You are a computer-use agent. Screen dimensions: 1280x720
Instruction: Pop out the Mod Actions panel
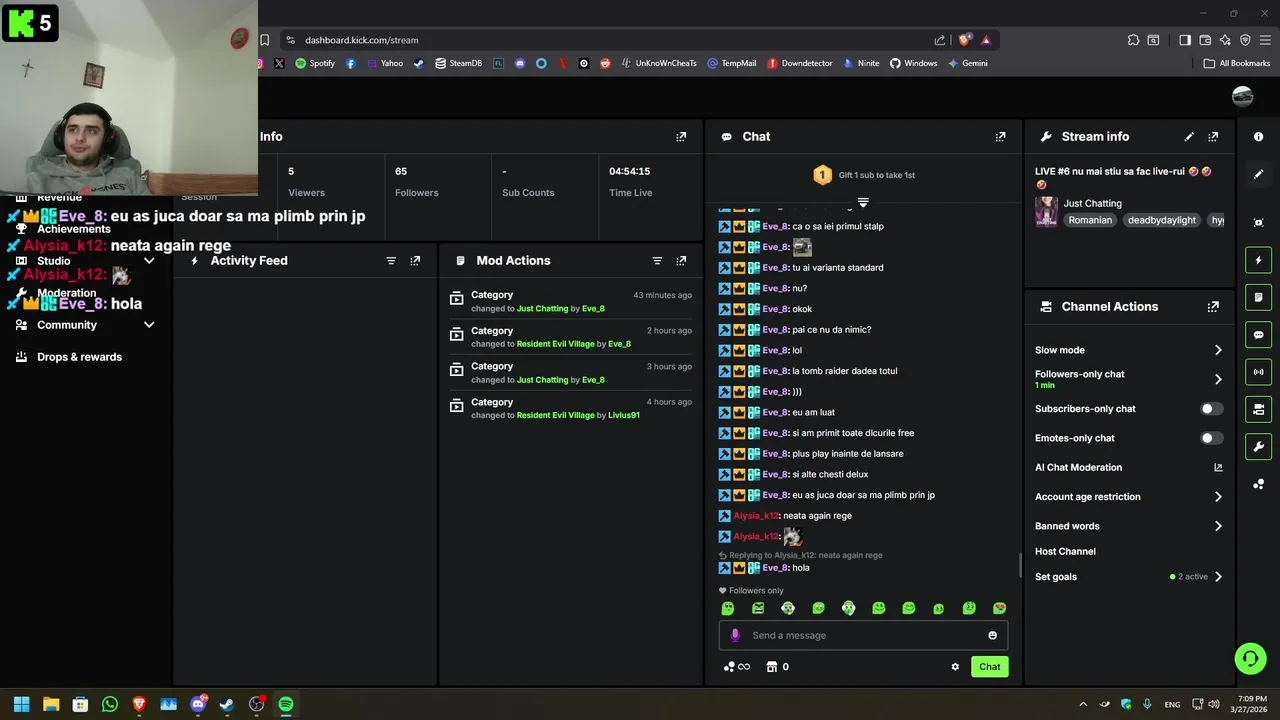pos(681,261)
